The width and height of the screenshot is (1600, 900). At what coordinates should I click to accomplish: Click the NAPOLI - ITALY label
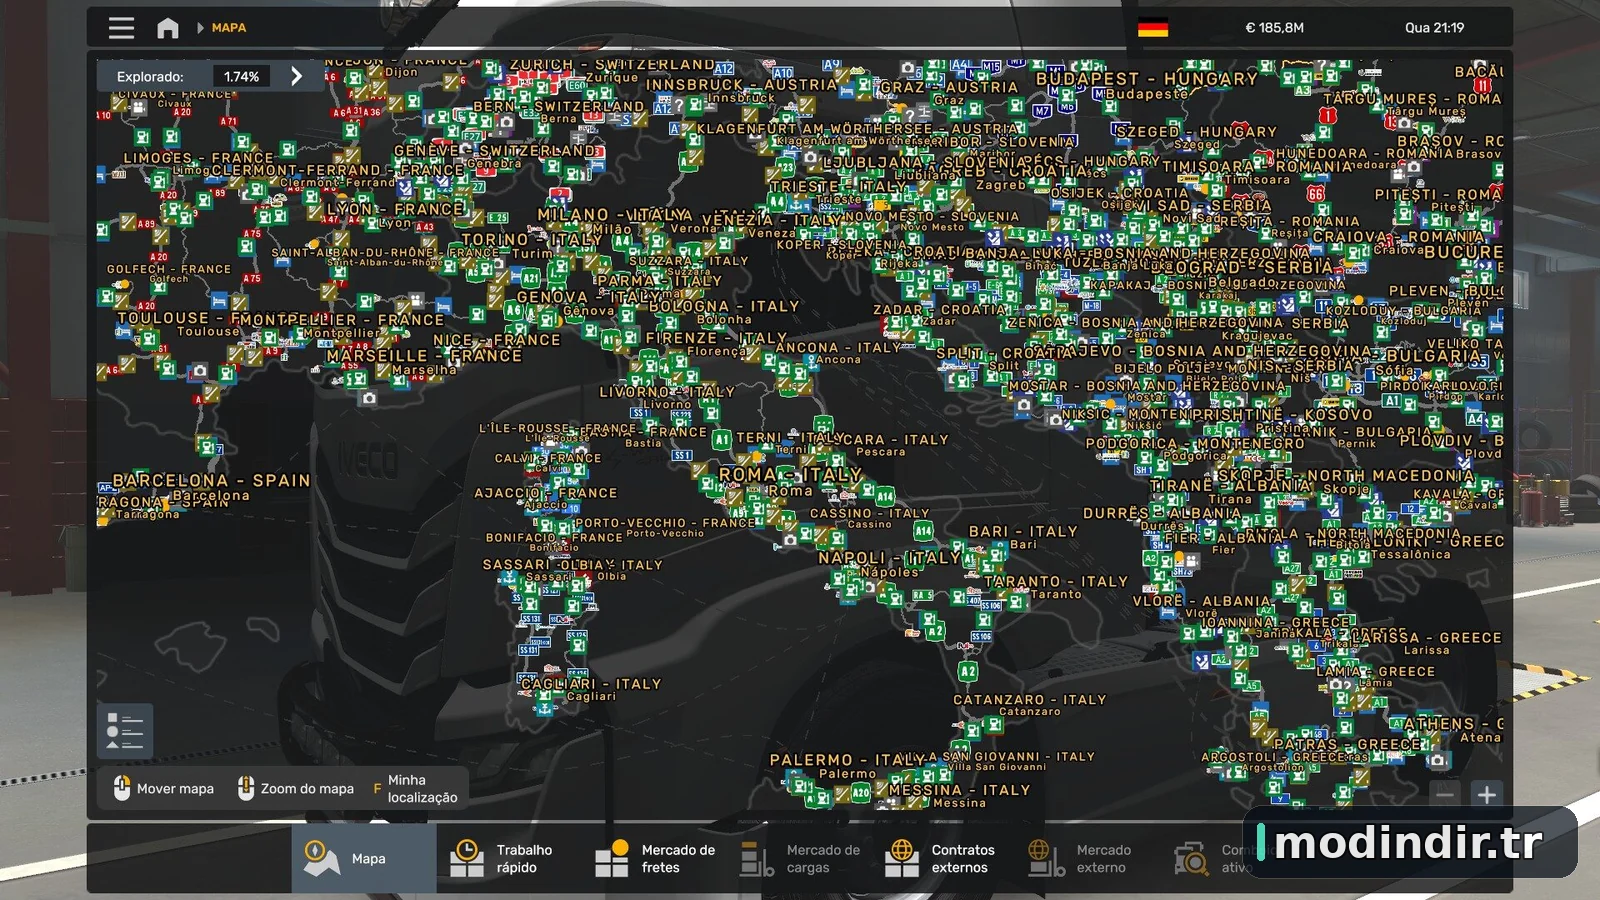(x=889, y=557)
